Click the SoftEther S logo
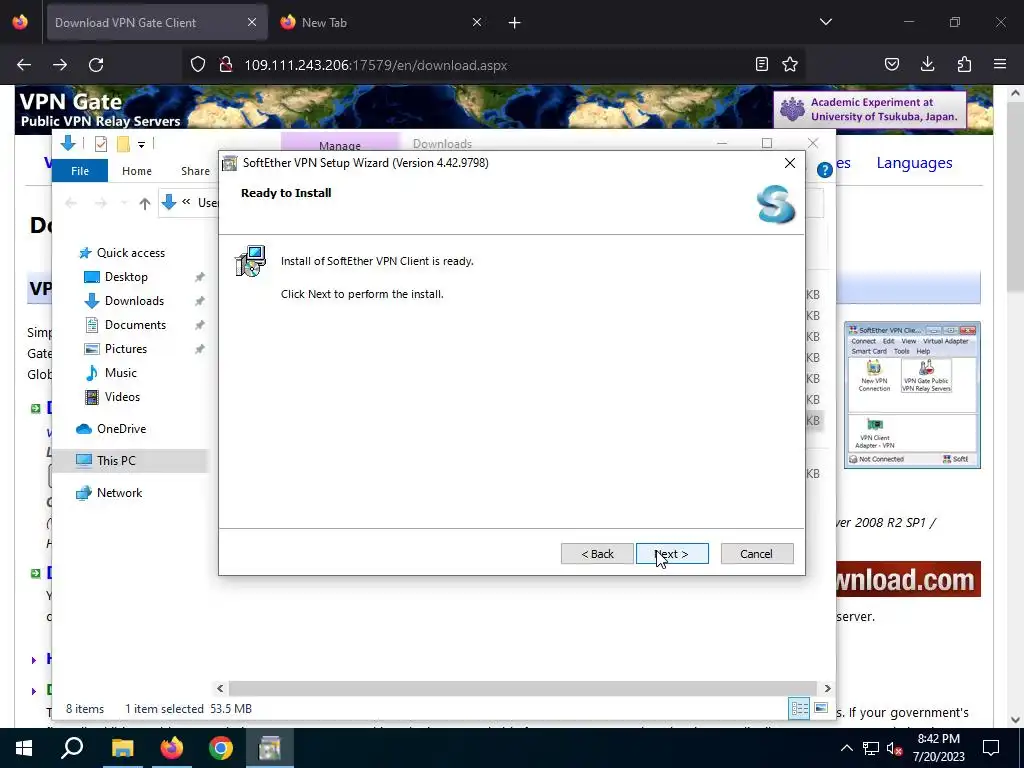The height and width of the screenshot is (768, 1024). click(776, 204)
